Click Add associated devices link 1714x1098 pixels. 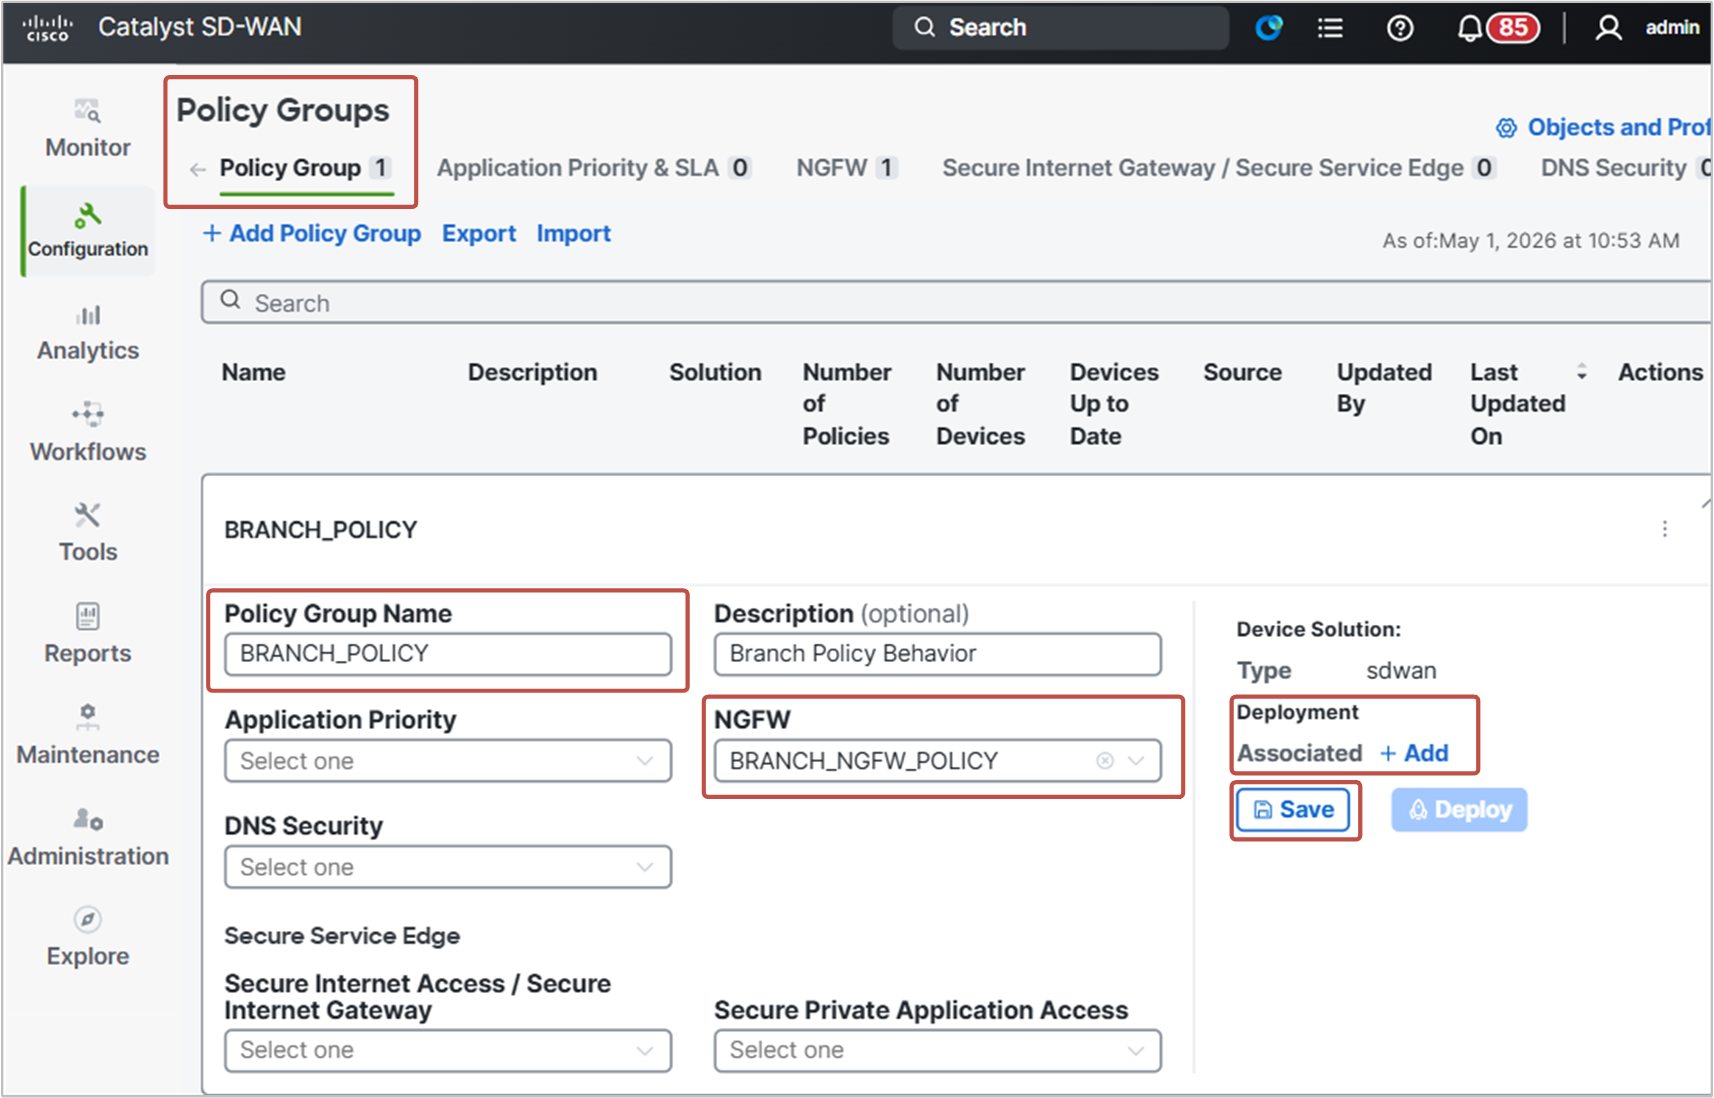(1414, 753)
